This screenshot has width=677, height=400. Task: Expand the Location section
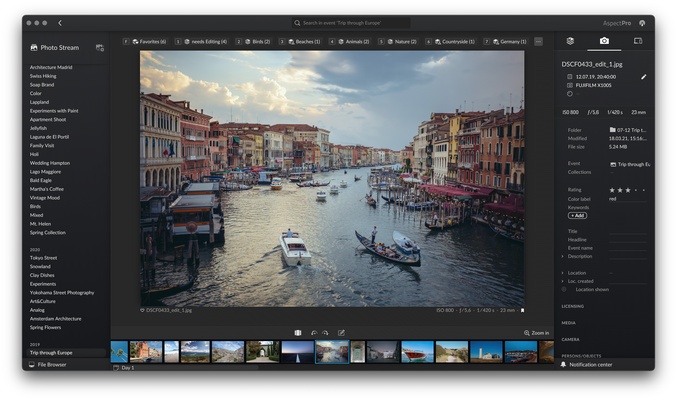point(564,272)
